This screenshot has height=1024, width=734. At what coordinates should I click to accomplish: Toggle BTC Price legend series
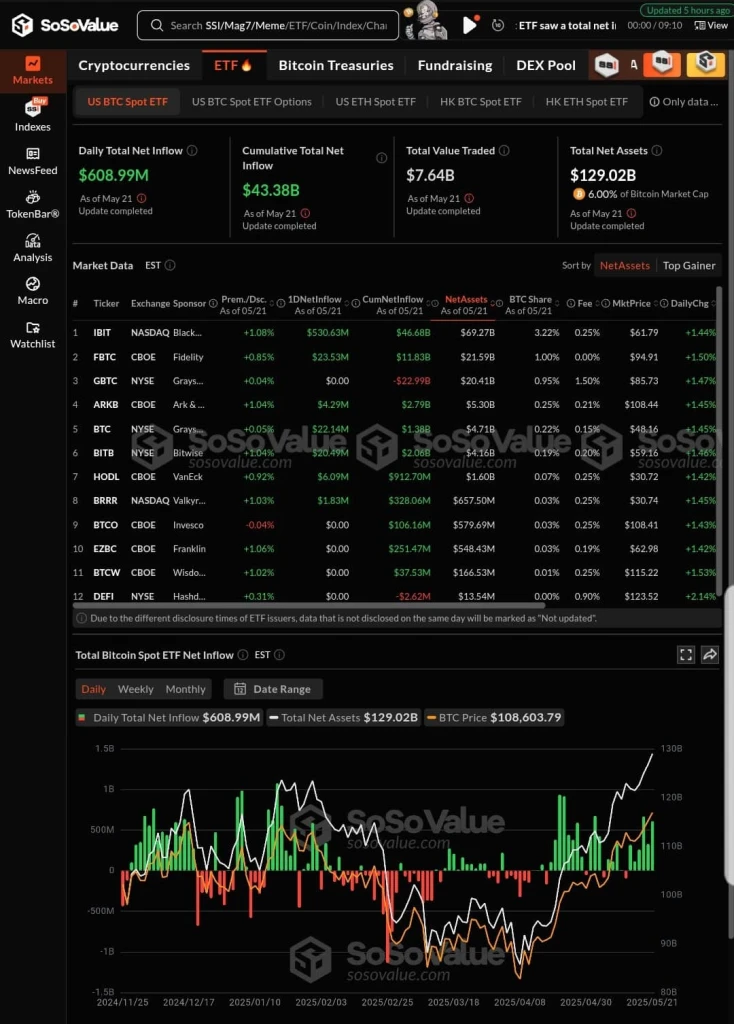pos(494,717)
